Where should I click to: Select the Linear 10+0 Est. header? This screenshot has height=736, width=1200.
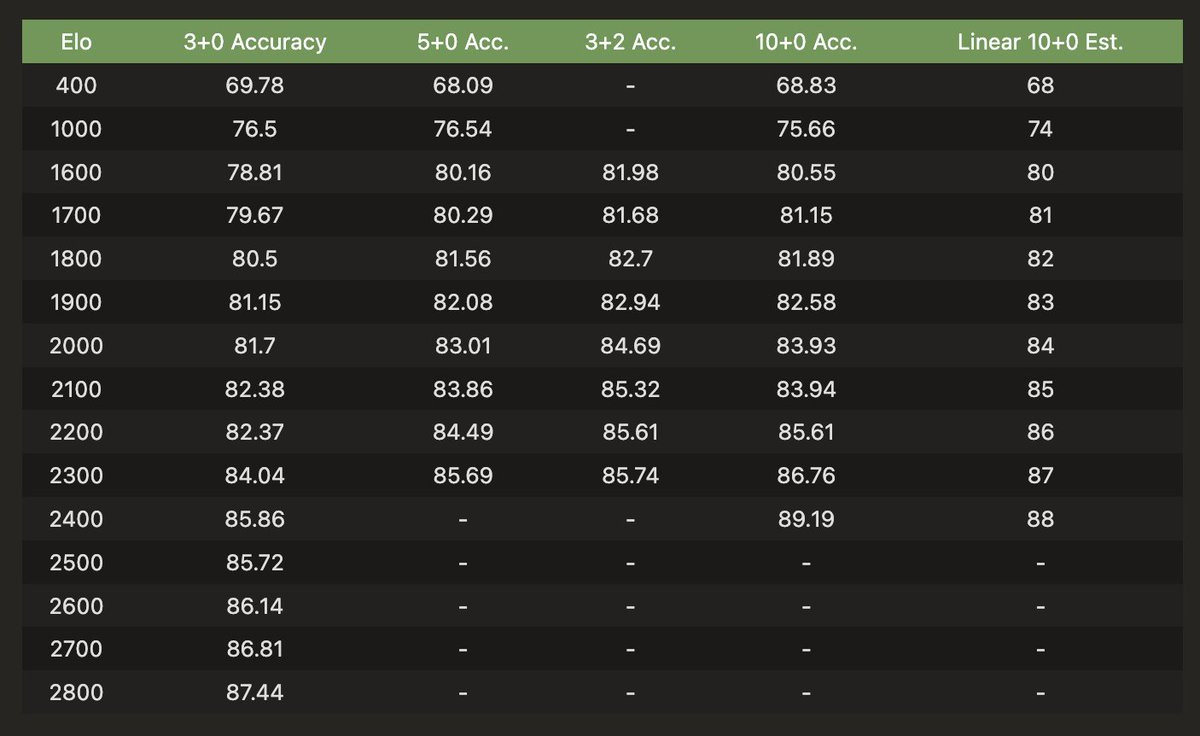[x=1040, y=42]
